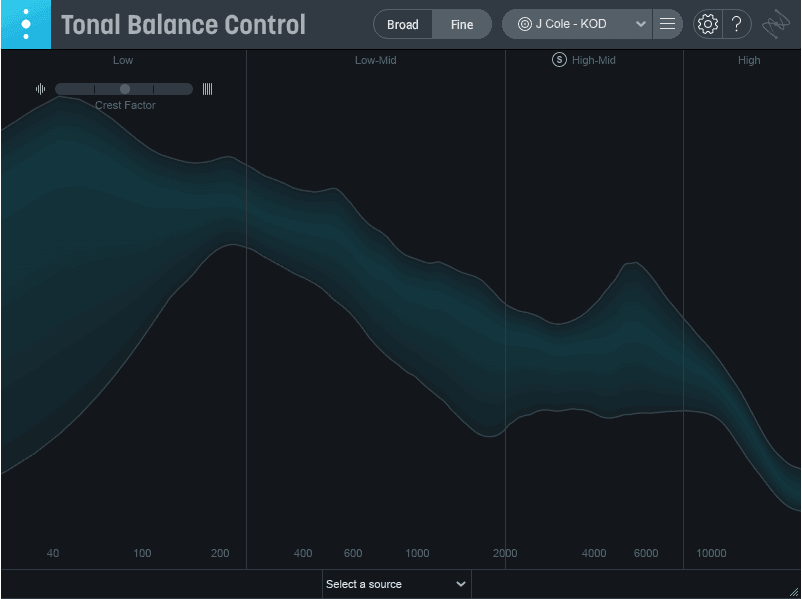Viewport: 802px width, 599px height.
Task: Click the 1000 frequency axis label
Action: [417, 553]
